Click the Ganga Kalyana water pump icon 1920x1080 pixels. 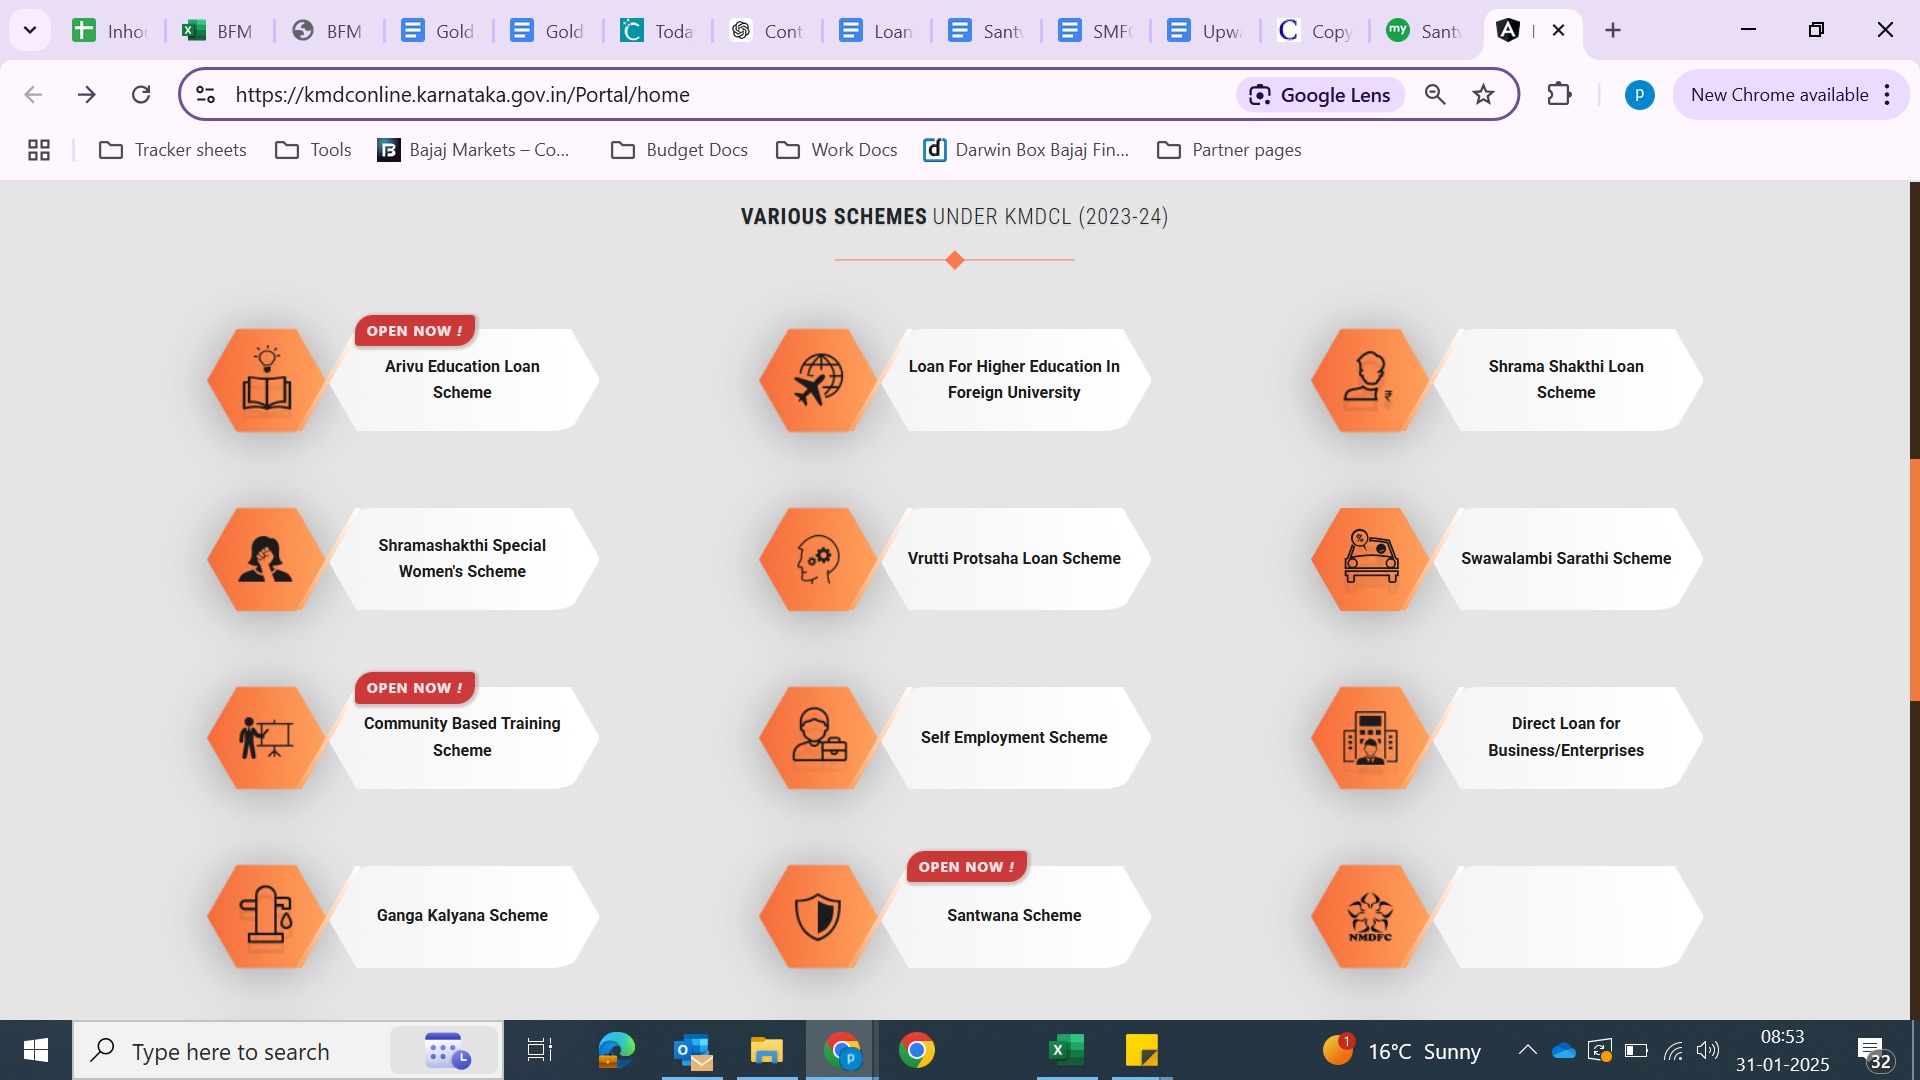point(266,916)
